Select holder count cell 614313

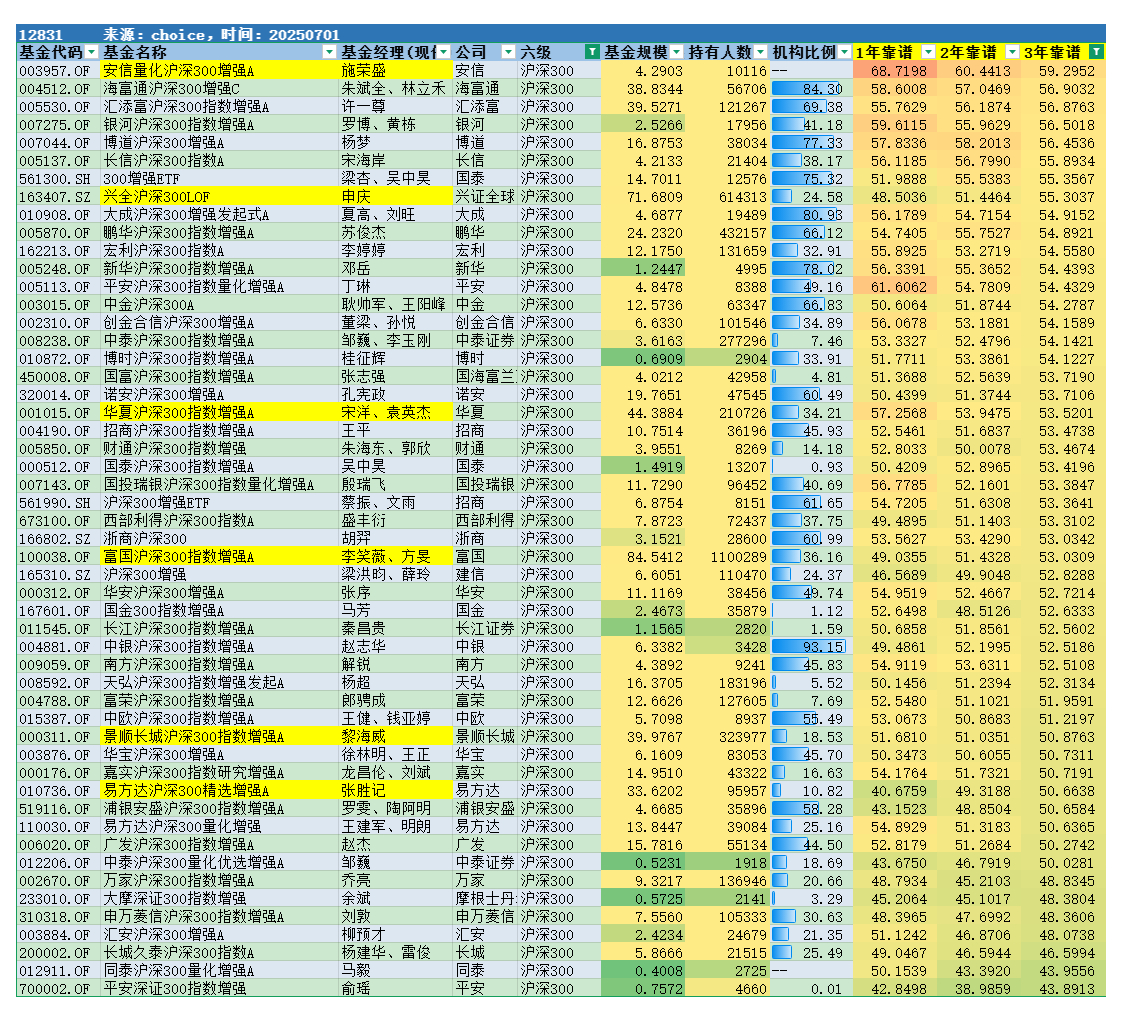(728, 197)
